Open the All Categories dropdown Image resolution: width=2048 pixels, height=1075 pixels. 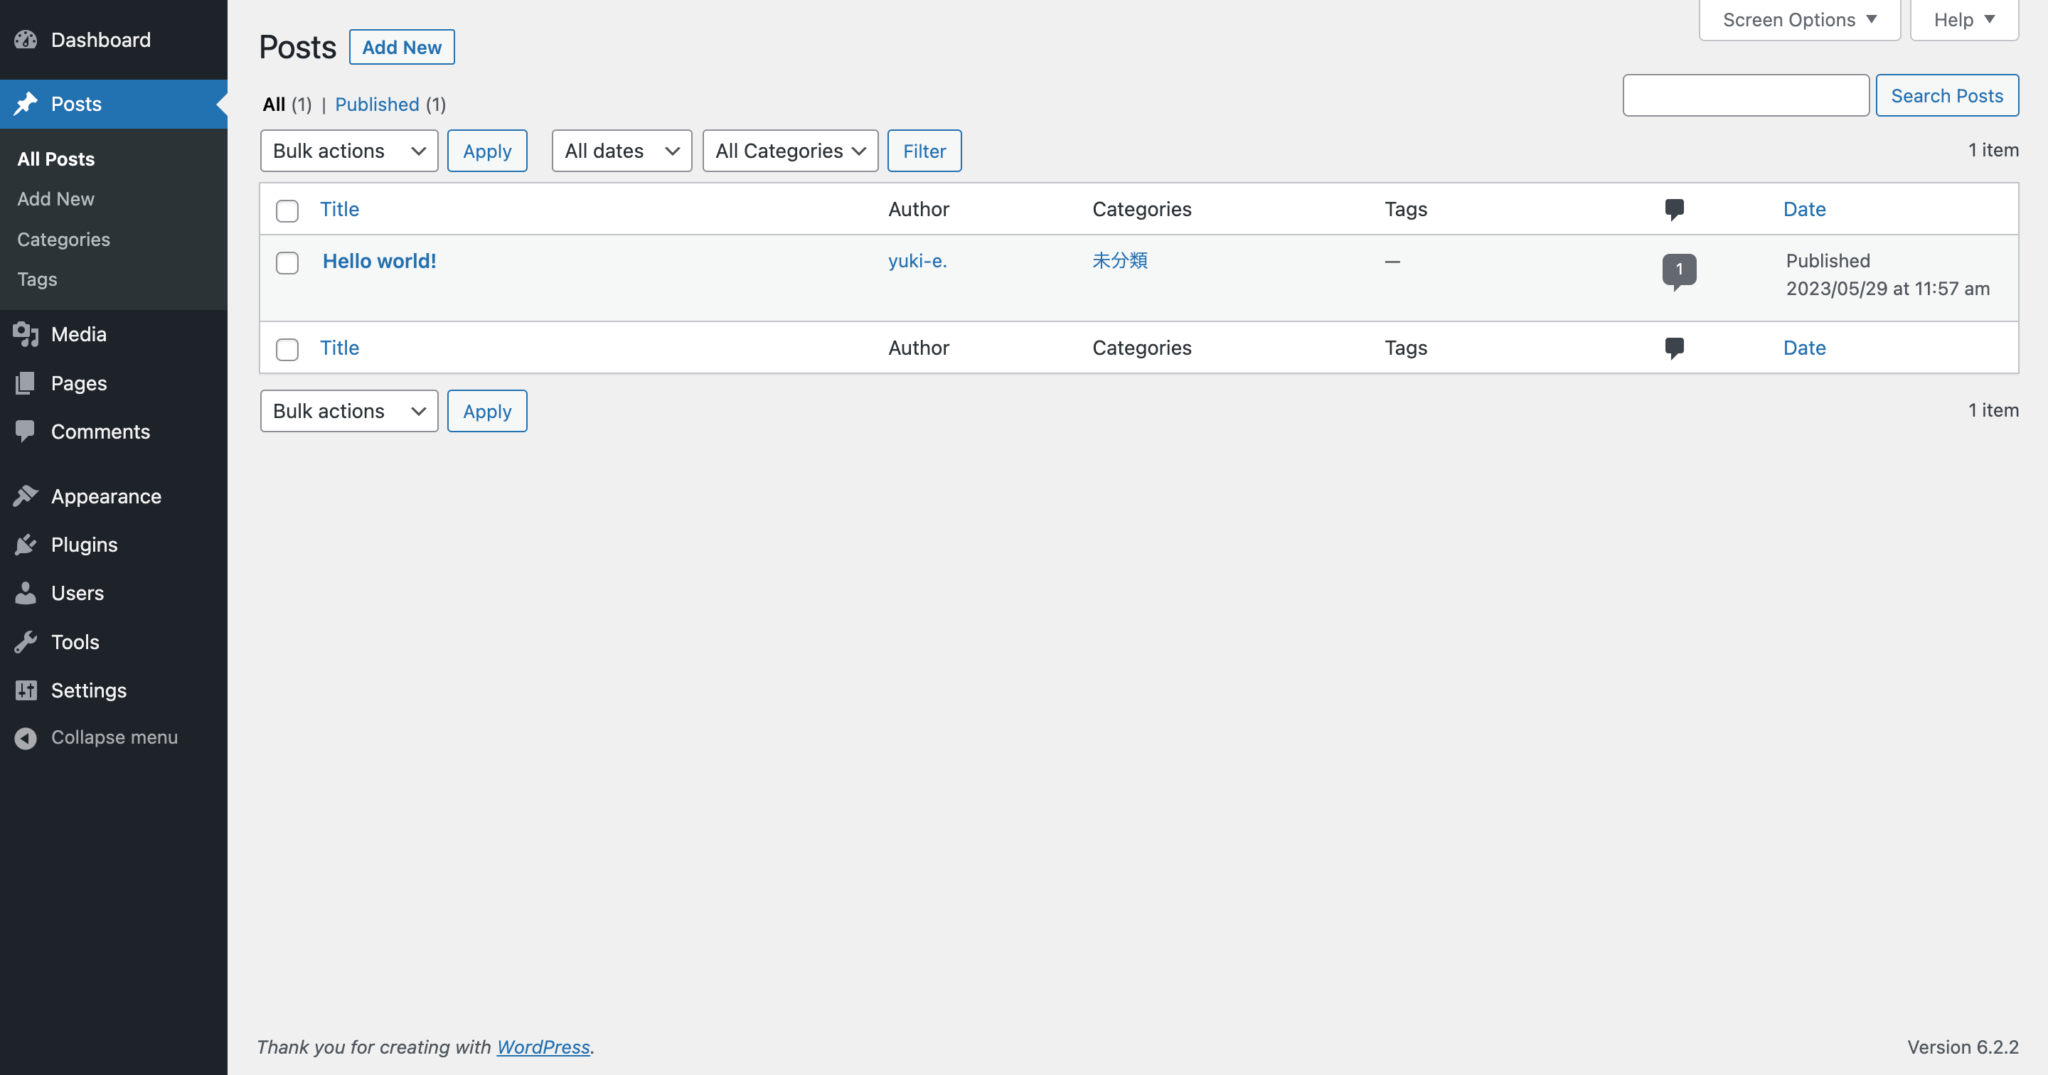point(790,151)
